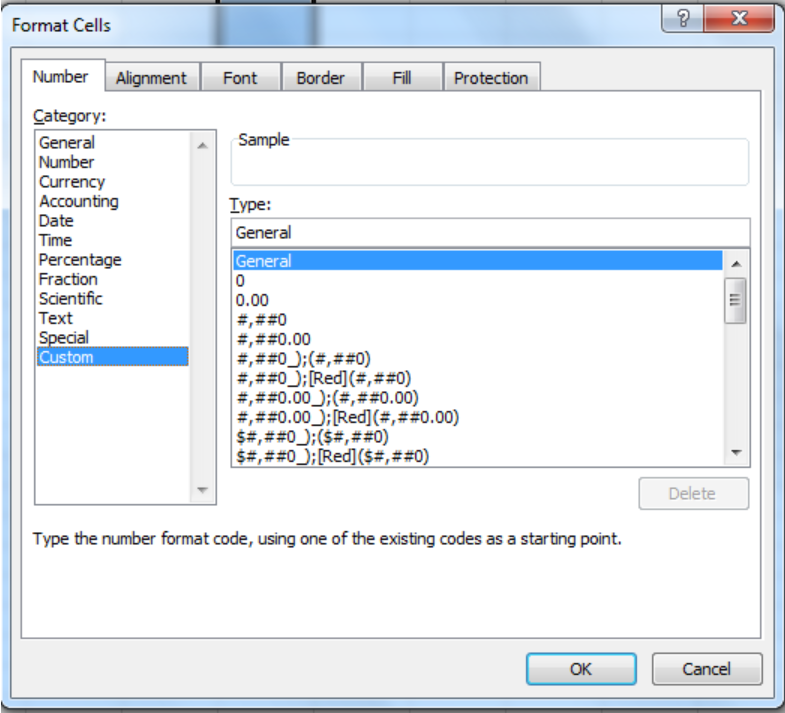The height and width of the screenshot is (713, 785).
Task: Close the Format Cells dialog
Action: [739, 19]
